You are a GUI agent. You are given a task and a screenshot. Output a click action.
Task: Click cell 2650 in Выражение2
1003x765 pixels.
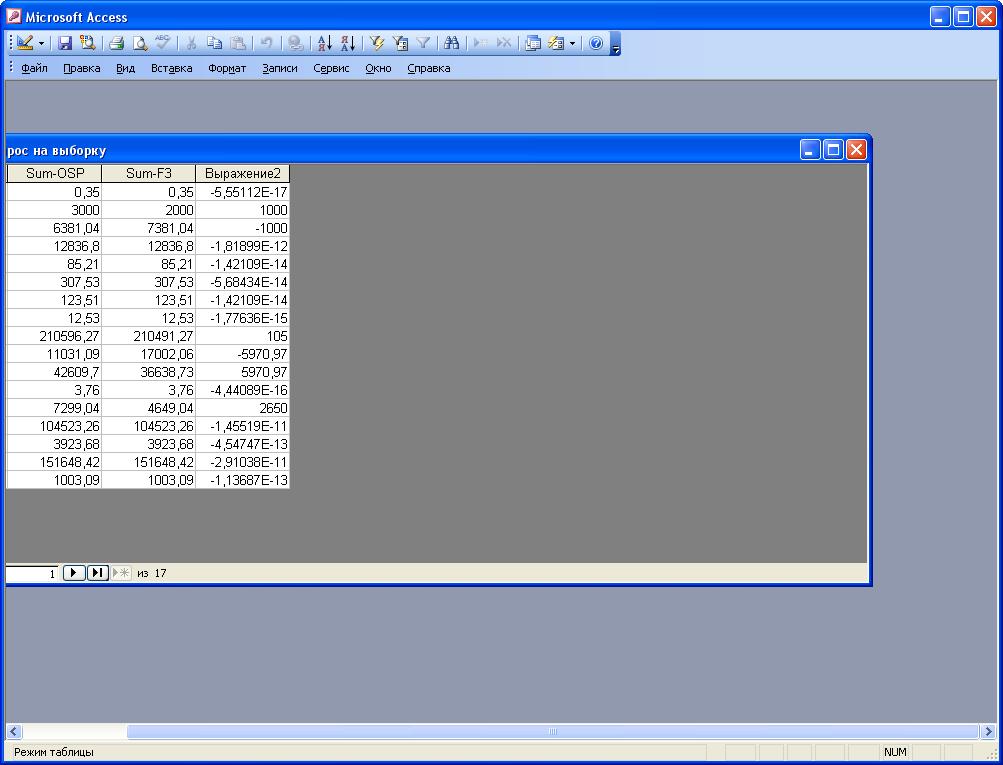pos(242,408)
